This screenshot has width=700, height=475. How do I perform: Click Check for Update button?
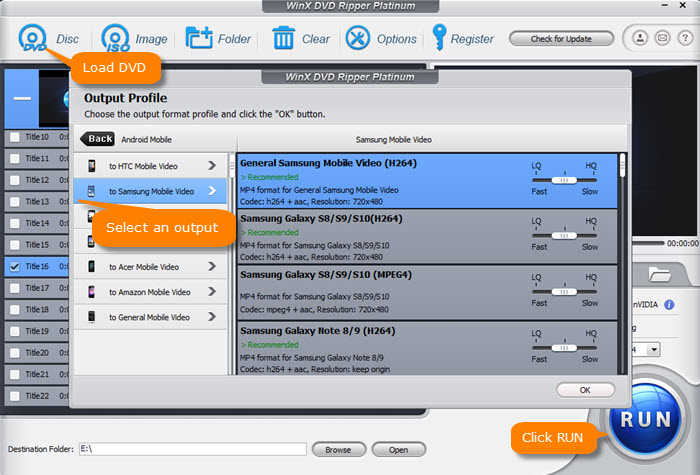click(561, 39)
